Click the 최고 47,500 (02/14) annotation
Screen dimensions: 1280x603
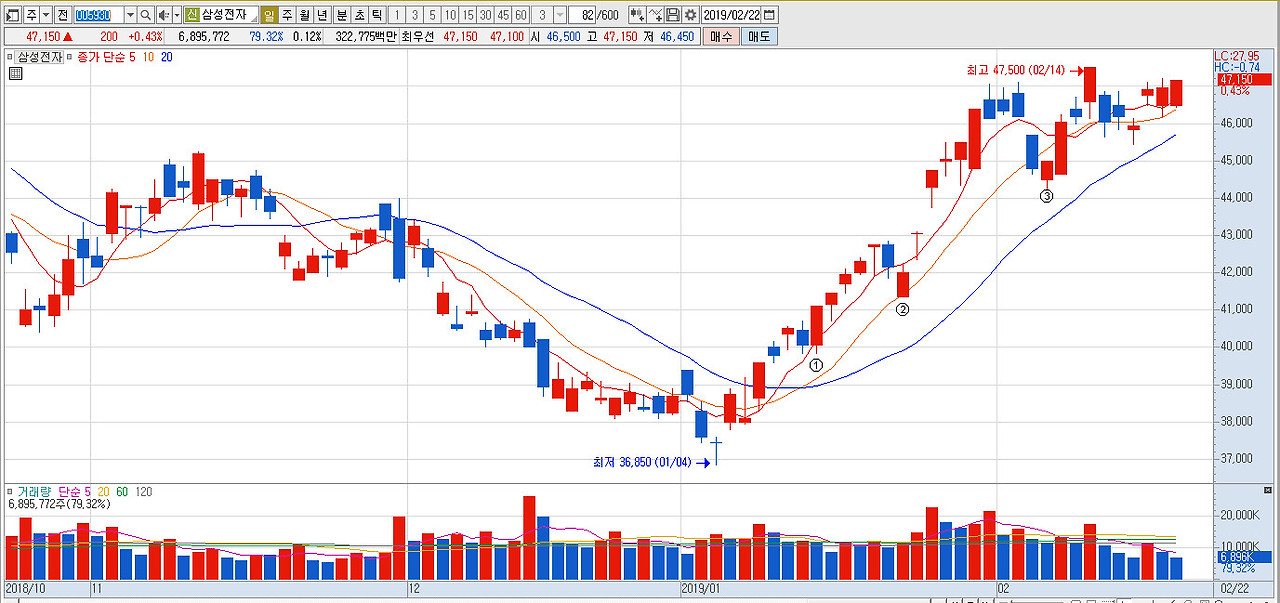coord(1016,70)
